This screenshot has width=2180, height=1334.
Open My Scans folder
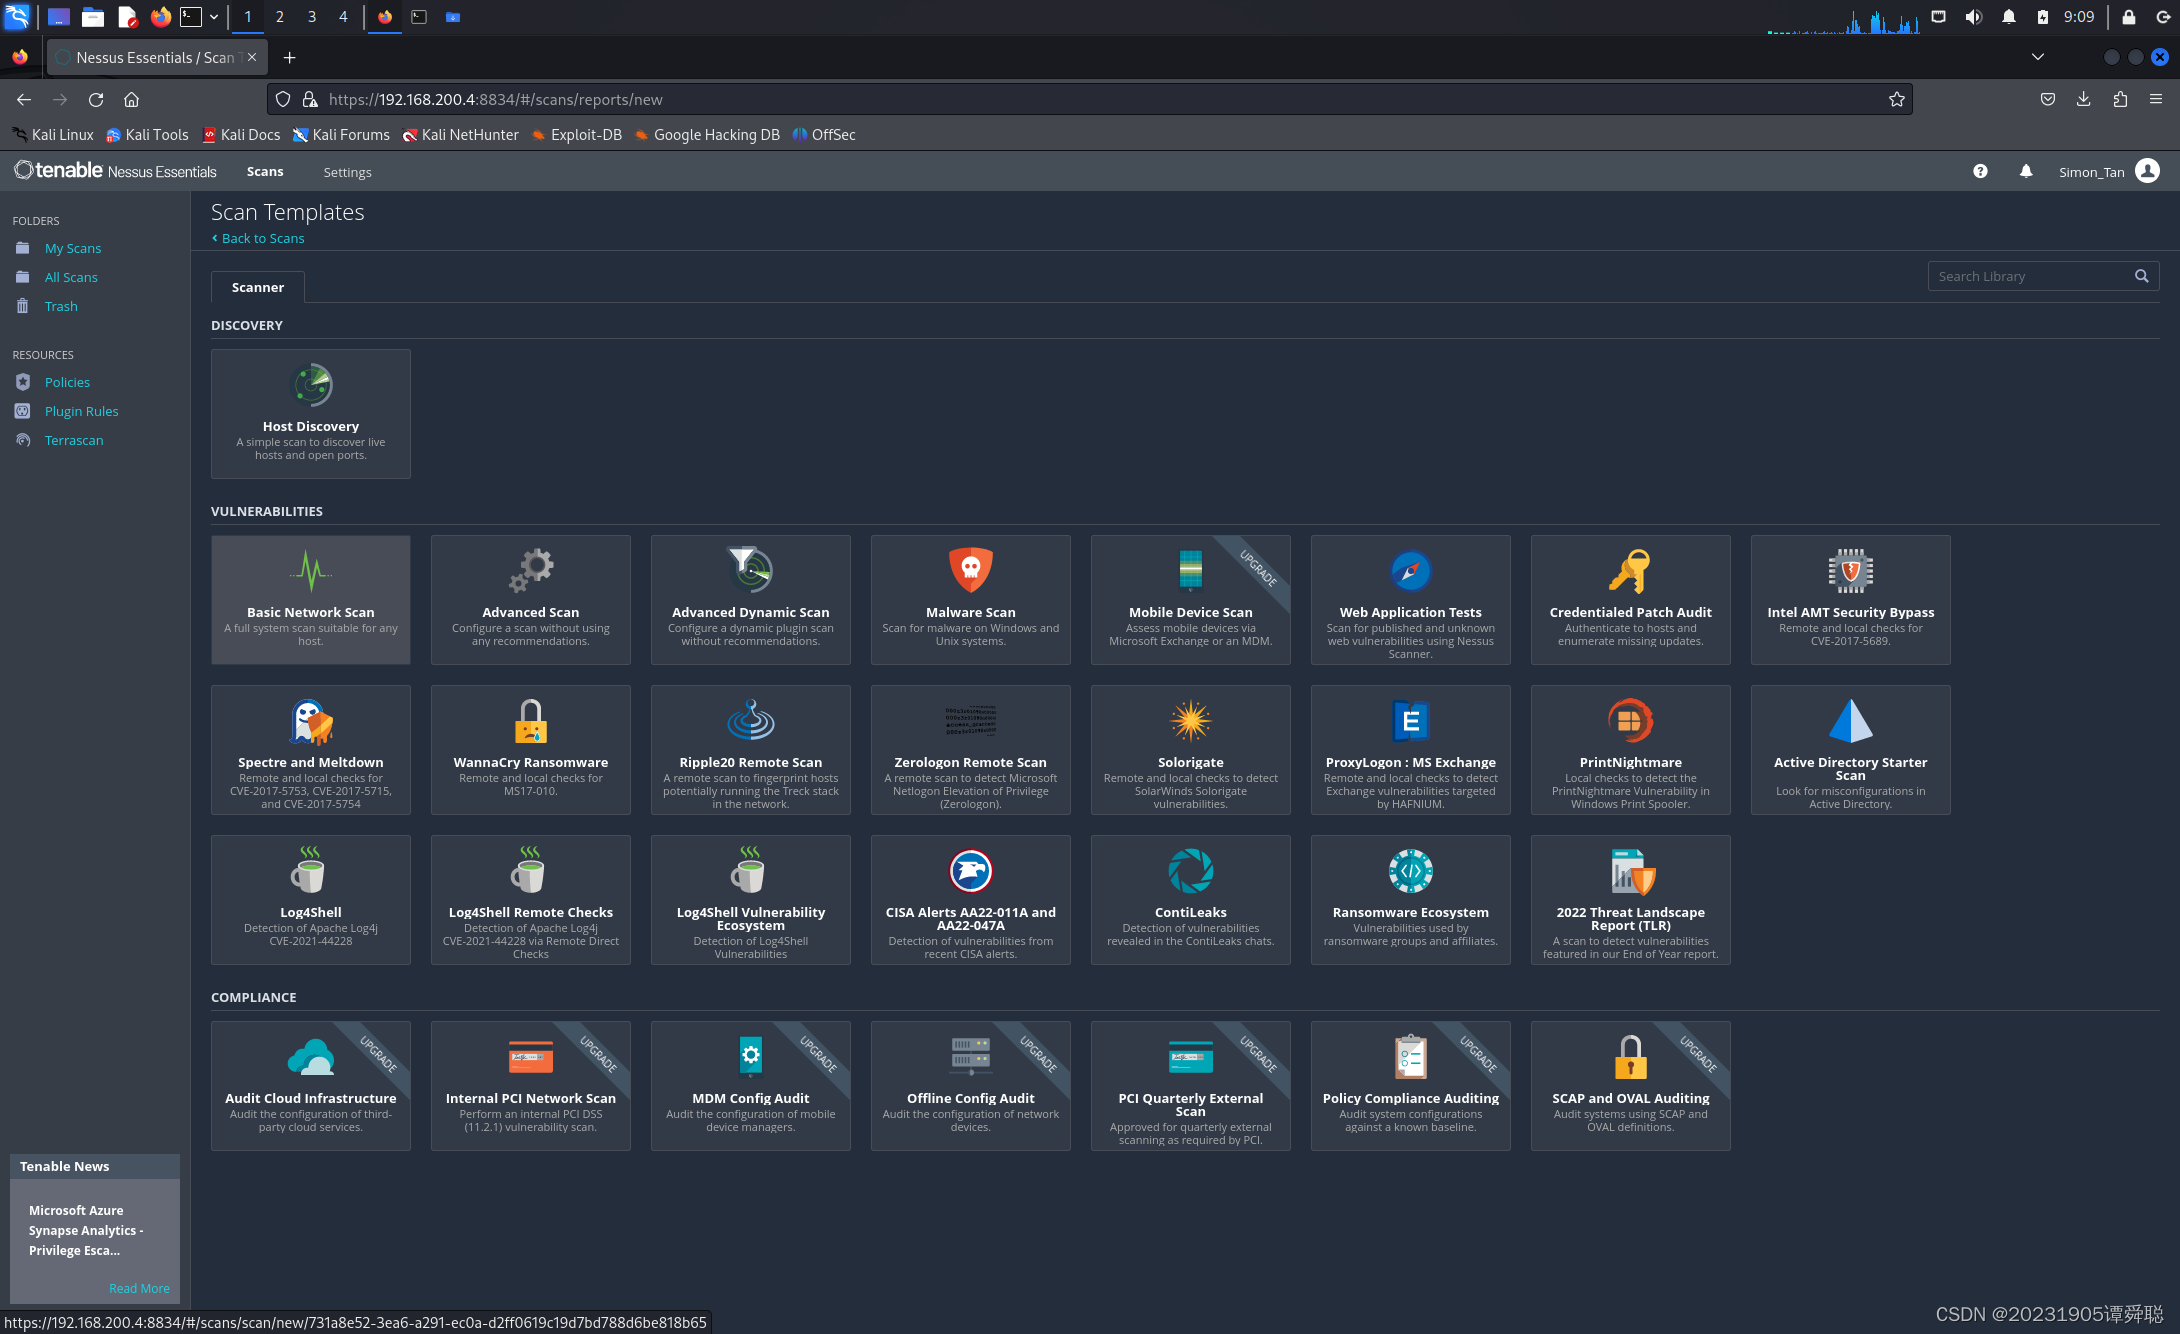click(x=72, y=248)
